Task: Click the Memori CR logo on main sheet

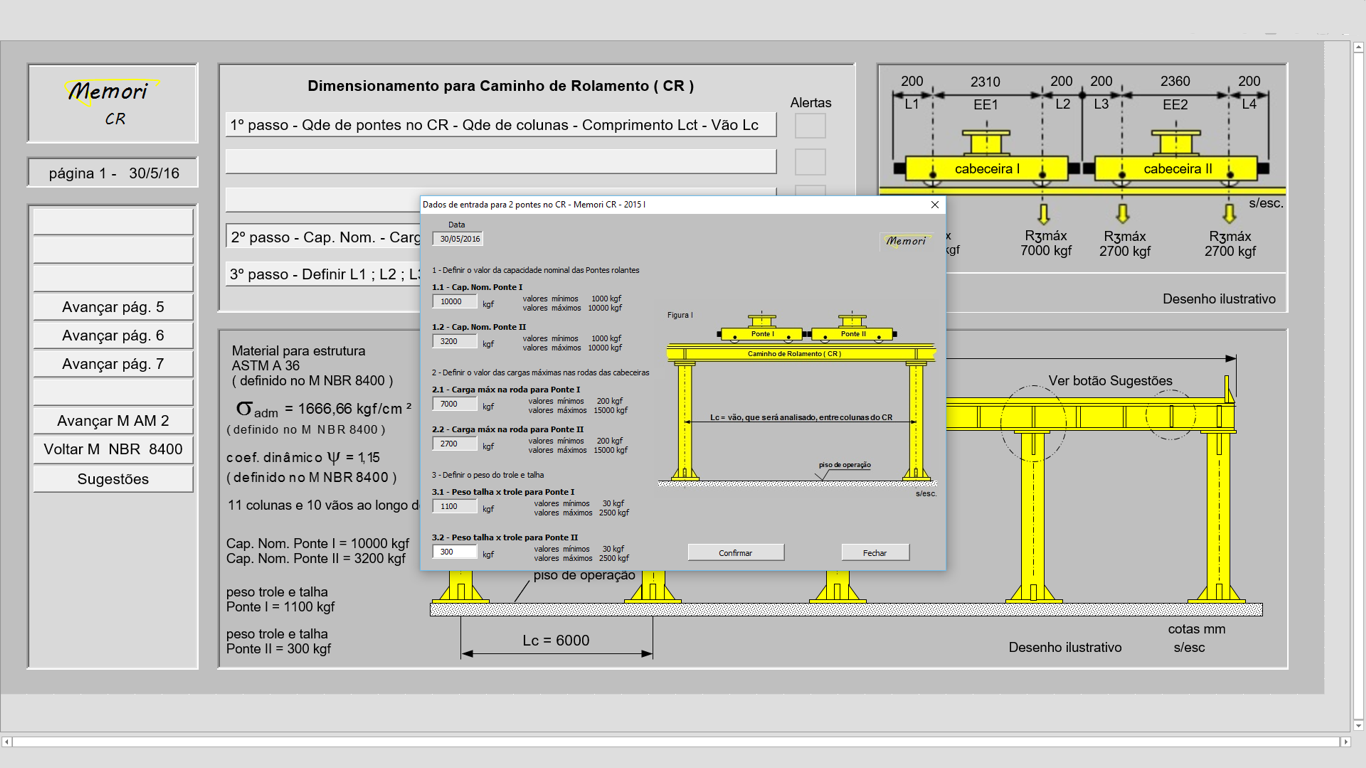Action: click(x=113, y=103)
